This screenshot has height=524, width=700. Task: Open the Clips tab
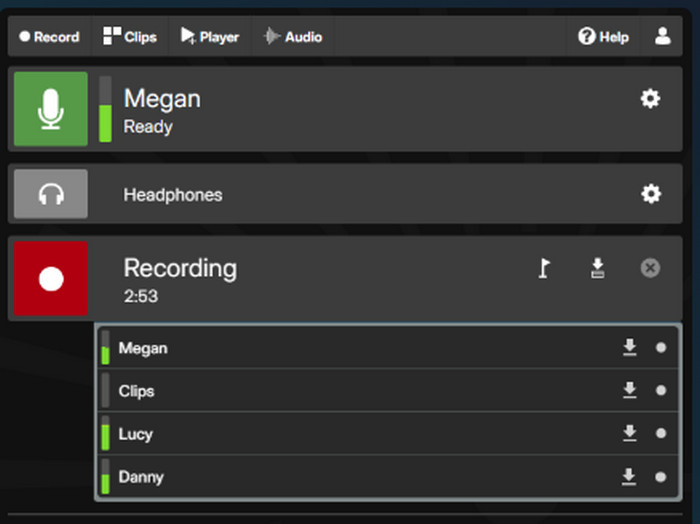pos(130,37)
